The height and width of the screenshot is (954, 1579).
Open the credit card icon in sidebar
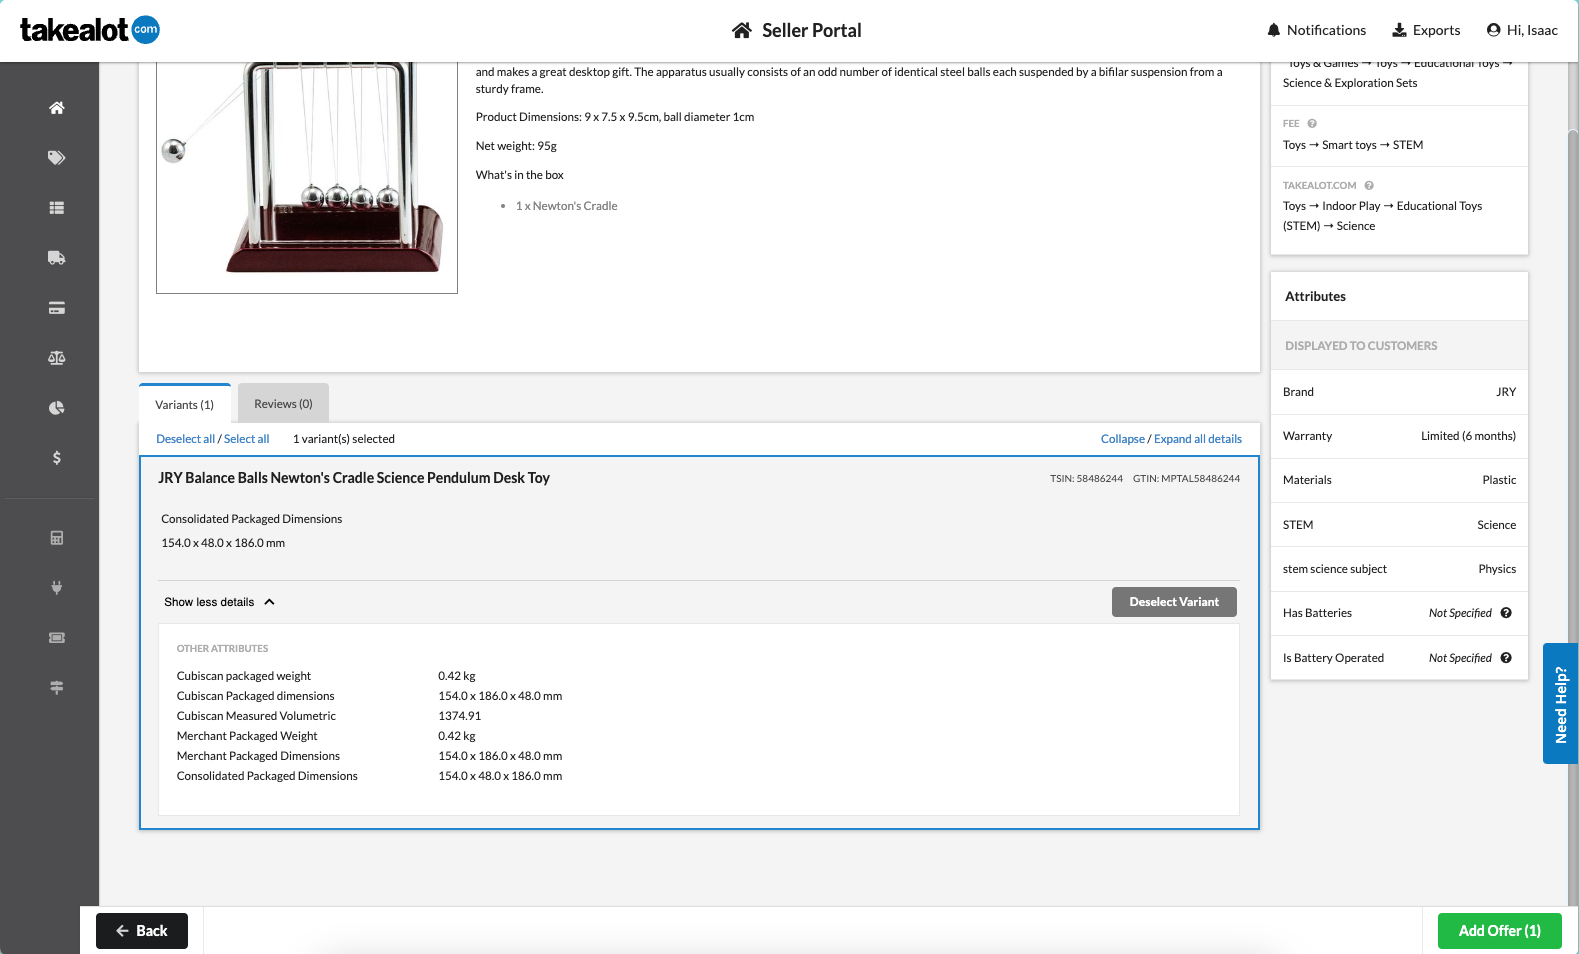(x=57, y=308)
